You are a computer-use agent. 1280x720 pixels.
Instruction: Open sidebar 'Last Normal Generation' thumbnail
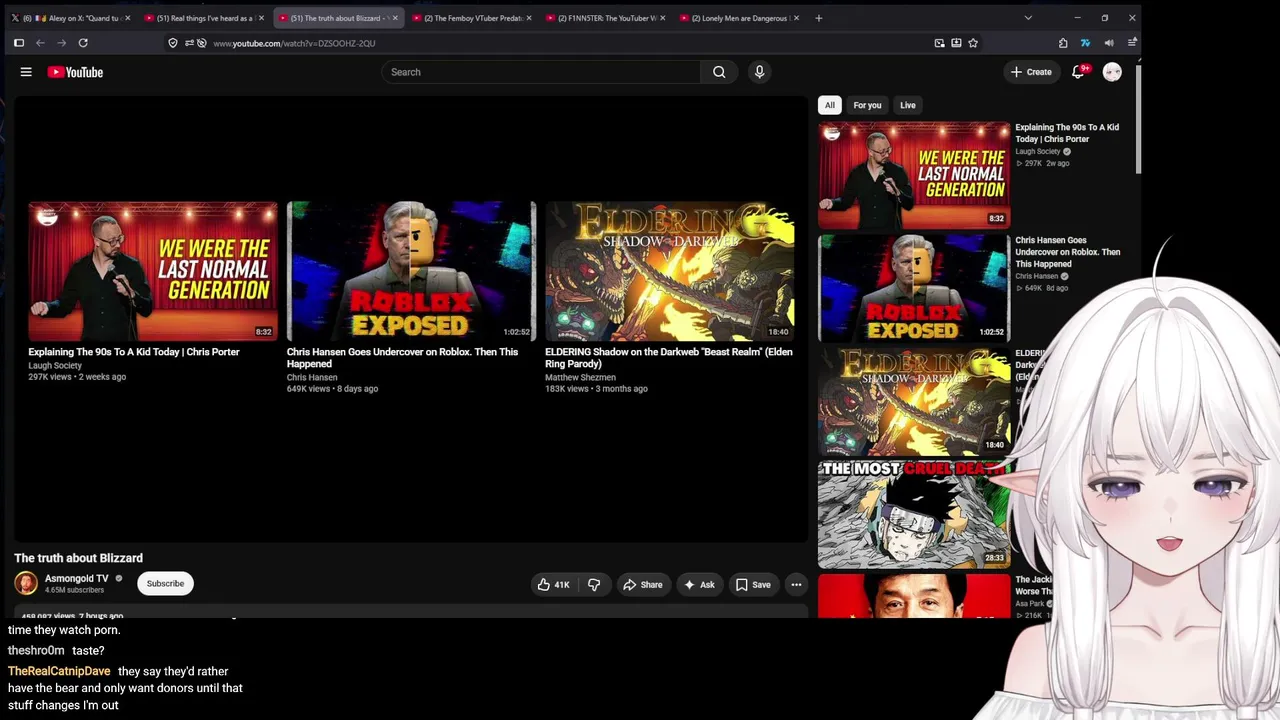click(914, 175)
